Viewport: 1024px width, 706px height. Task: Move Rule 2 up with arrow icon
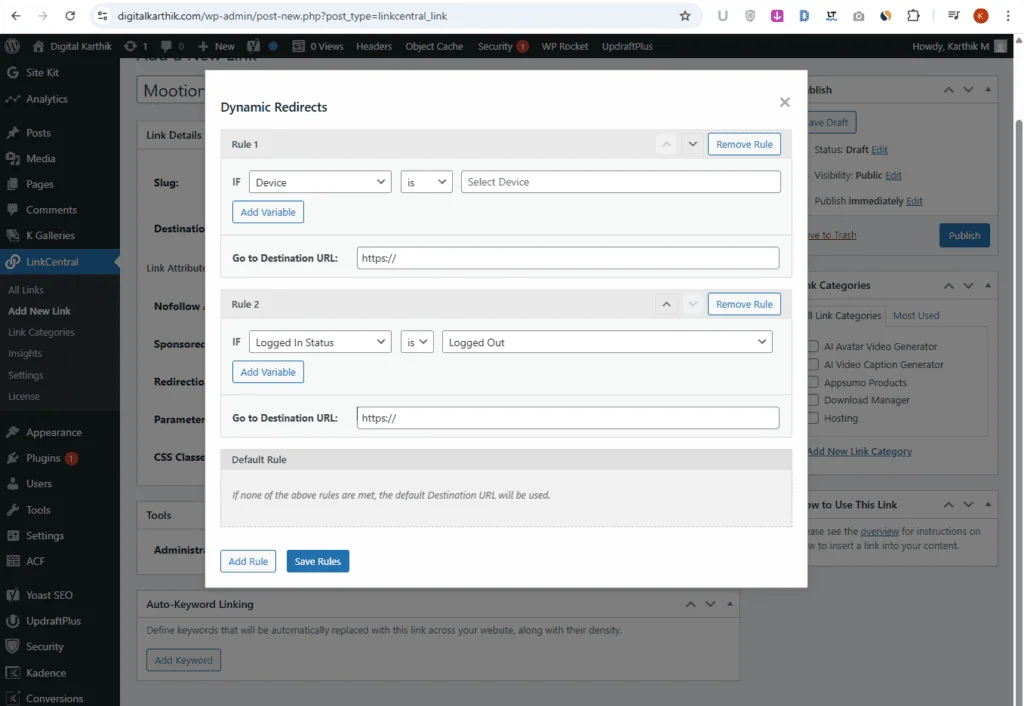point(666,304)
